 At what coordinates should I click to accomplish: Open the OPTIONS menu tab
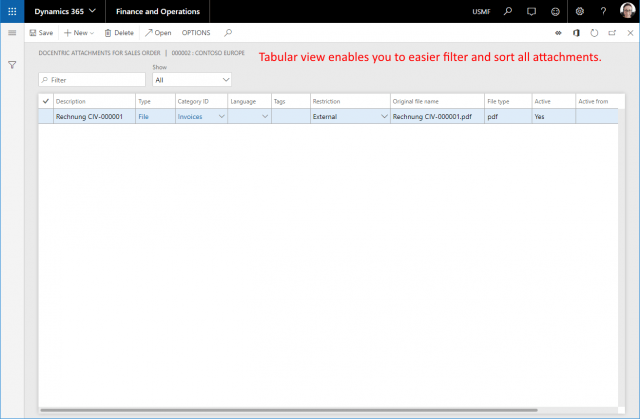196,33
